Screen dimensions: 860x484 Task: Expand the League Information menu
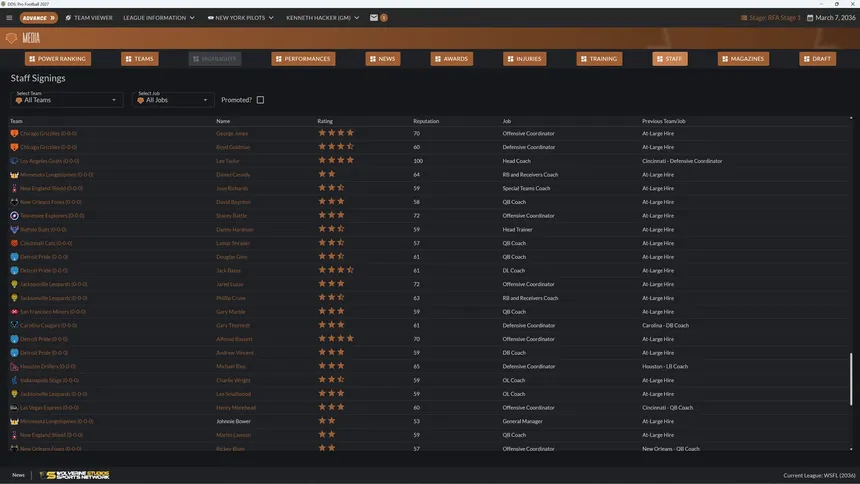point(159,18)
